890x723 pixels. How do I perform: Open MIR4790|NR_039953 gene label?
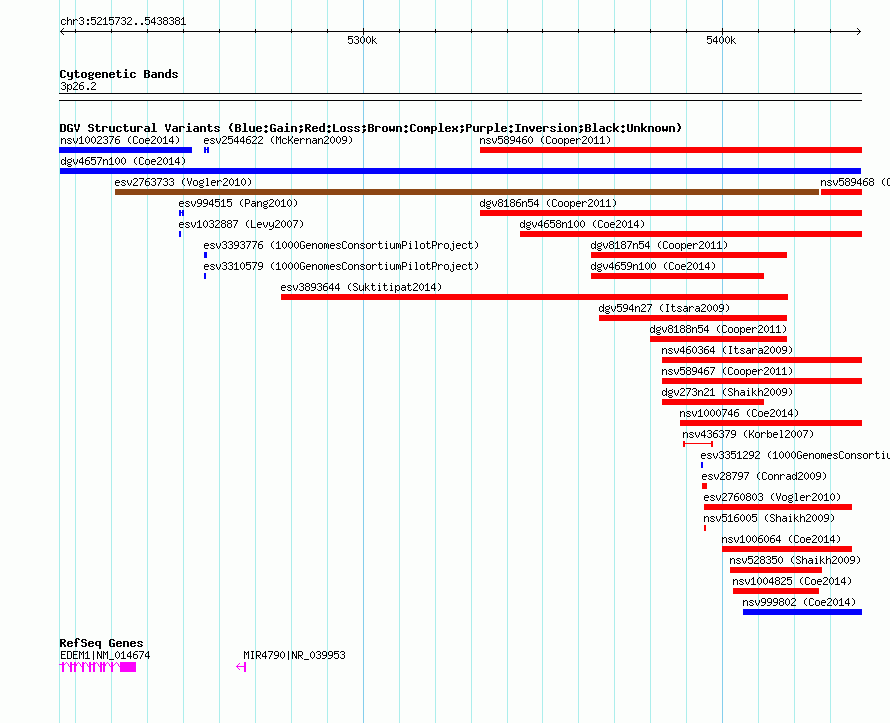[294, 655]
